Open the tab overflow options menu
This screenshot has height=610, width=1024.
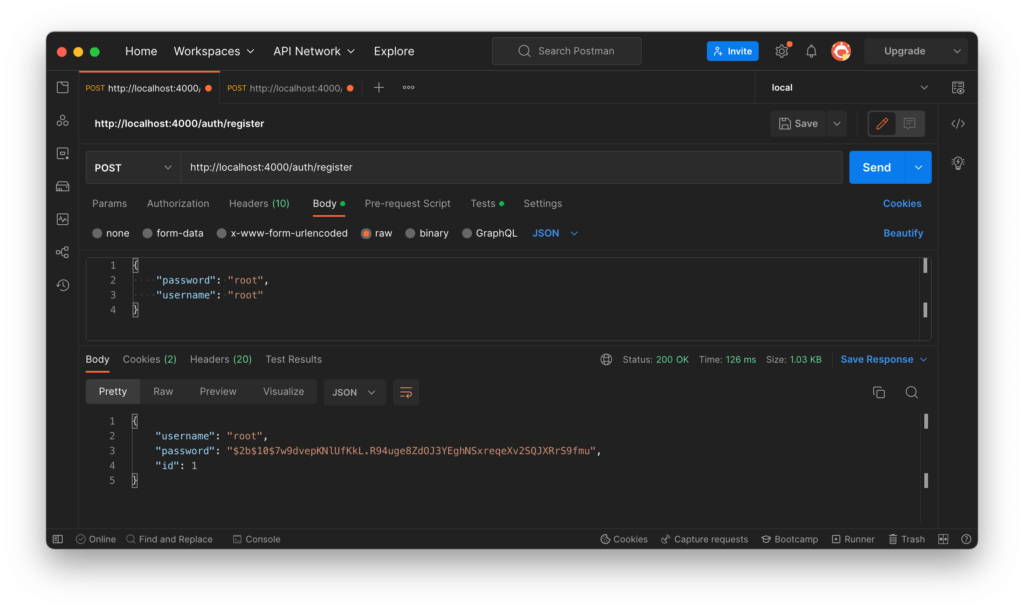(x=409, y=88)
